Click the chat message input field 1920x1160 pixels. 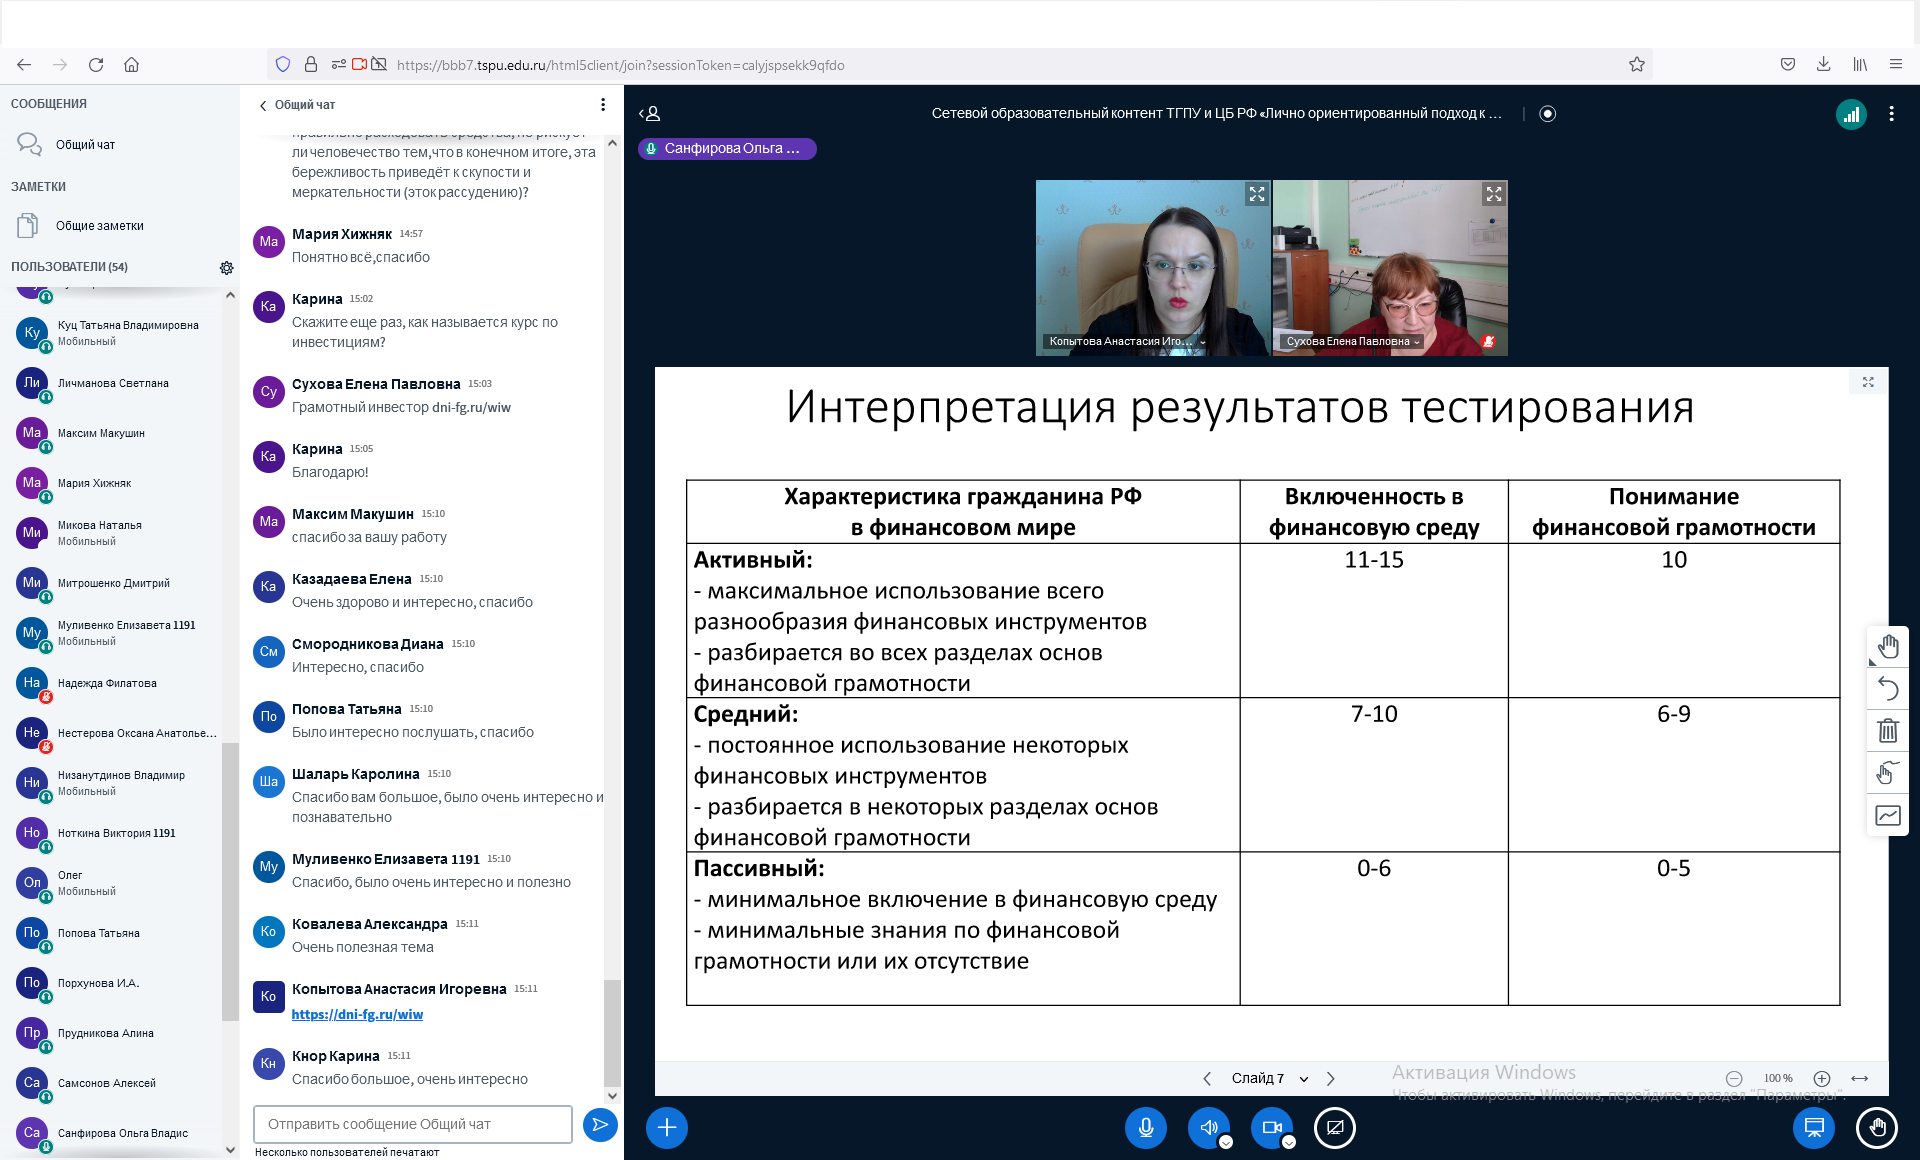(413, 1124)
